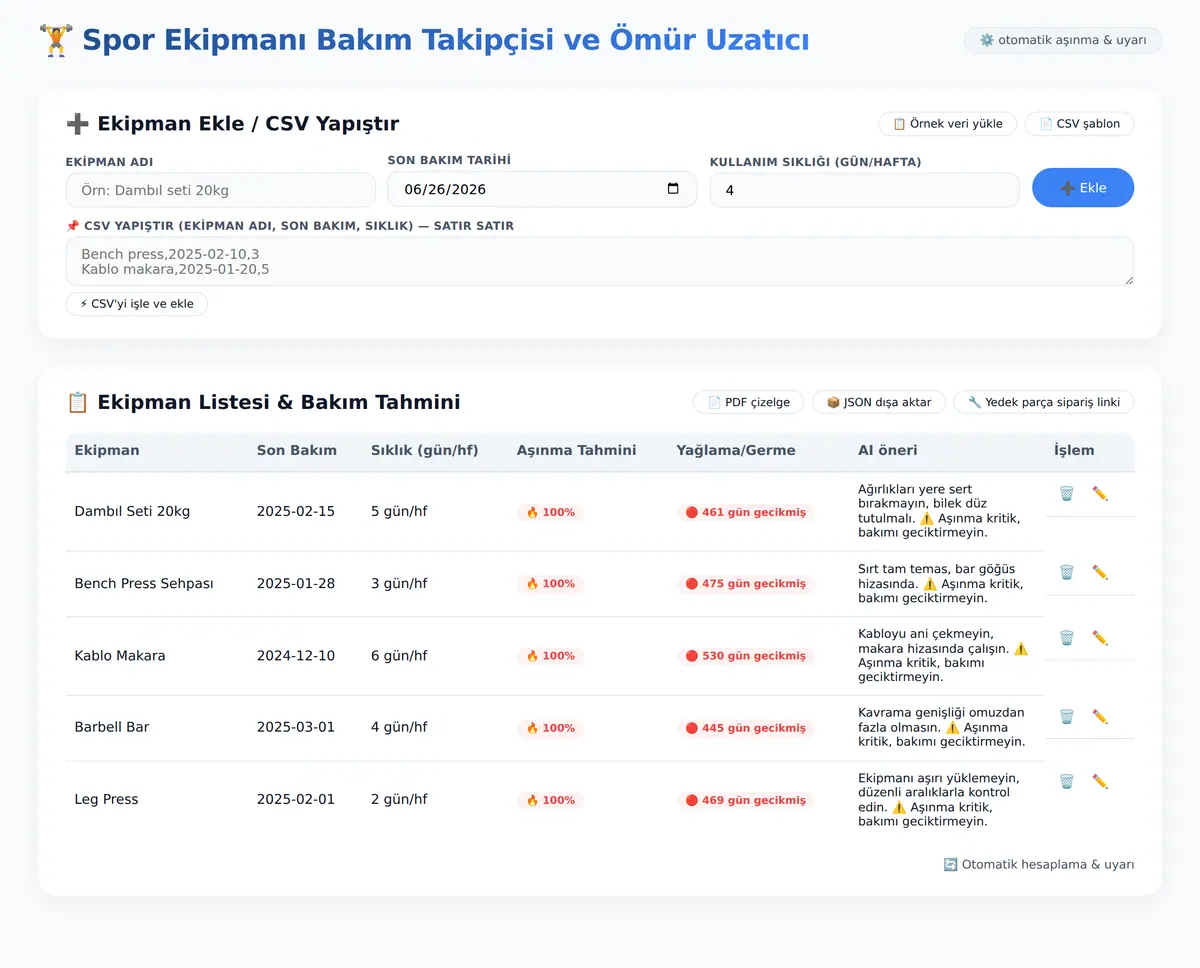
Task: Click the Son Bakım Tarihi date field
Action: pos(542,189)
